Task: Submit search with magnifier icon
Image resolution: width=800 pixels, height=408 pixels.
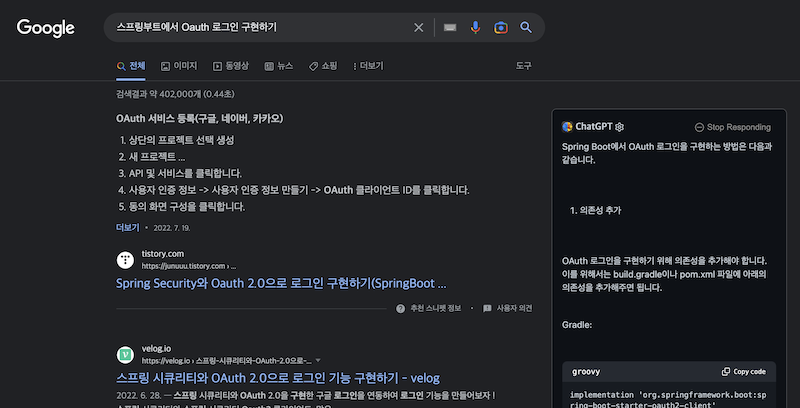Action: tap(526, 28)
